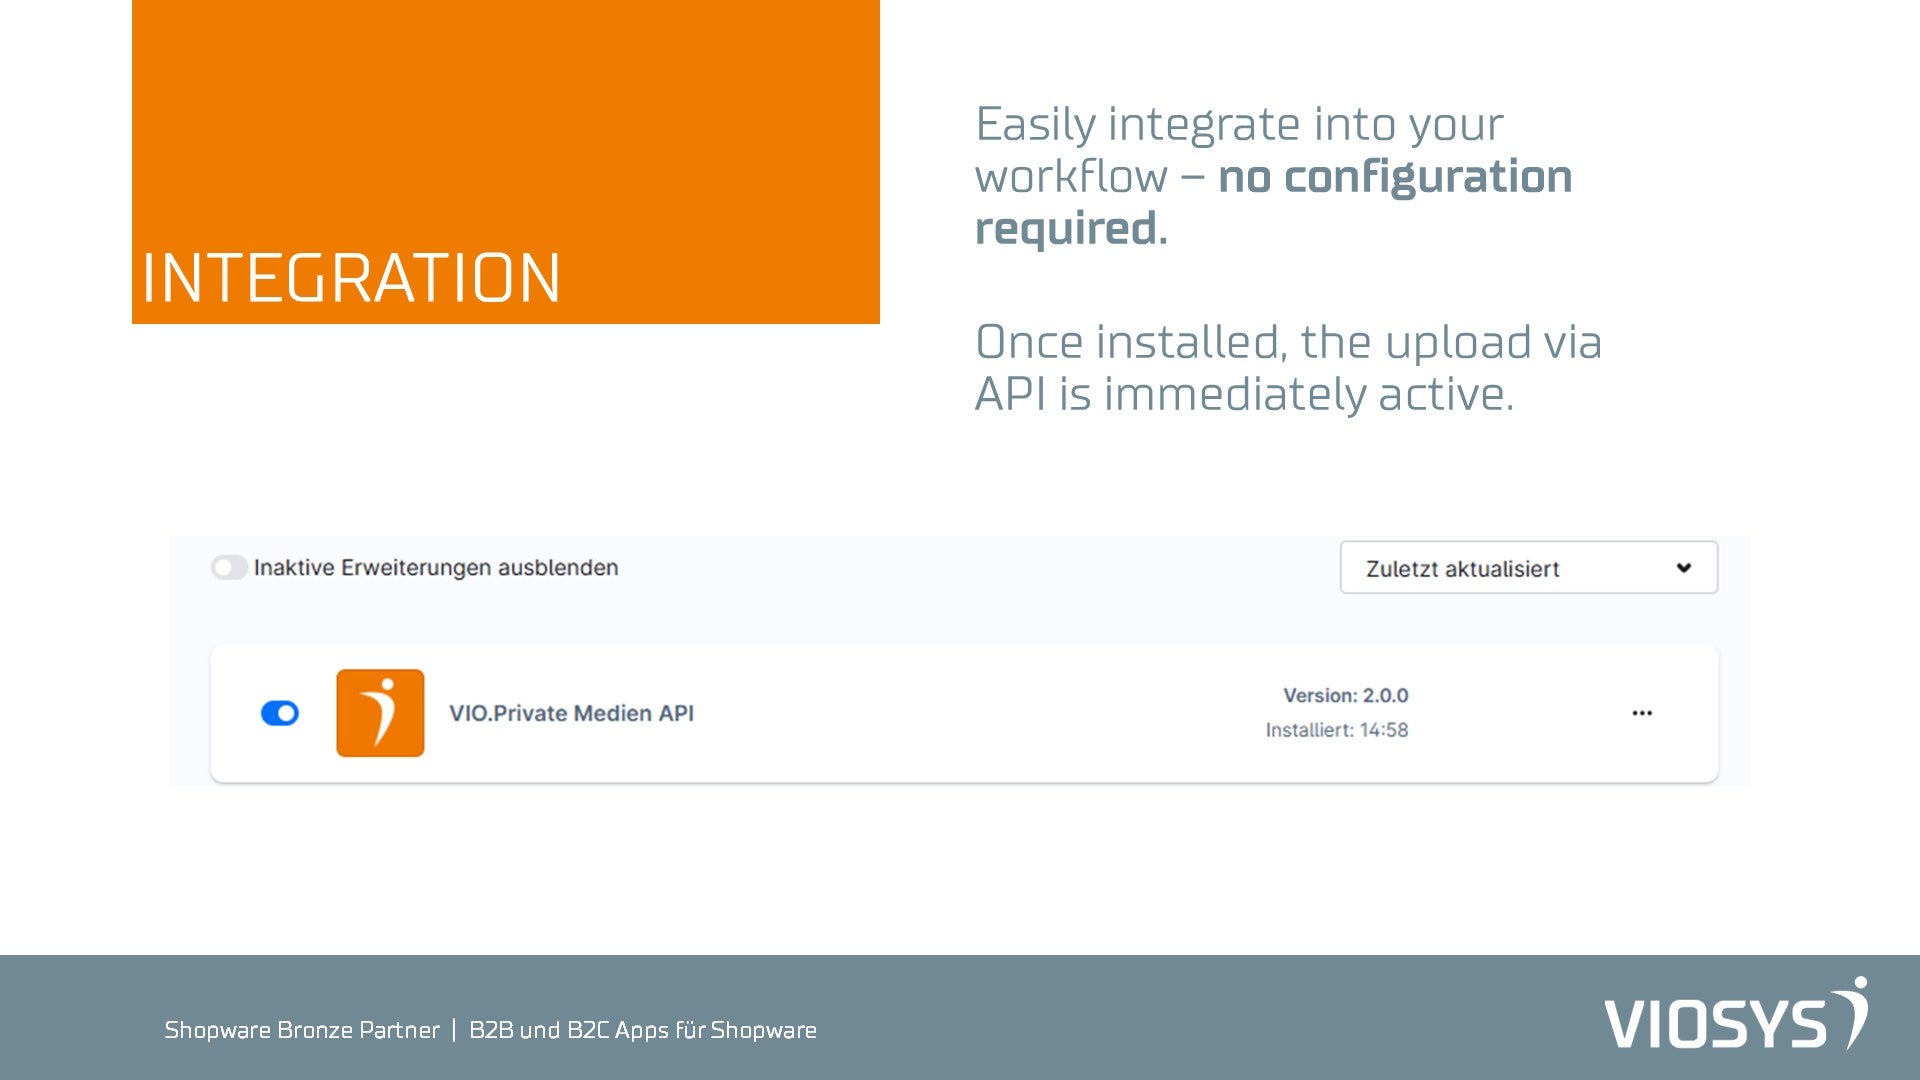1920x1080 pixels.
Task: Open the three-dot menu for VIO.Private Medien API
Action: pyautogui.click(x=1642, y=713)
